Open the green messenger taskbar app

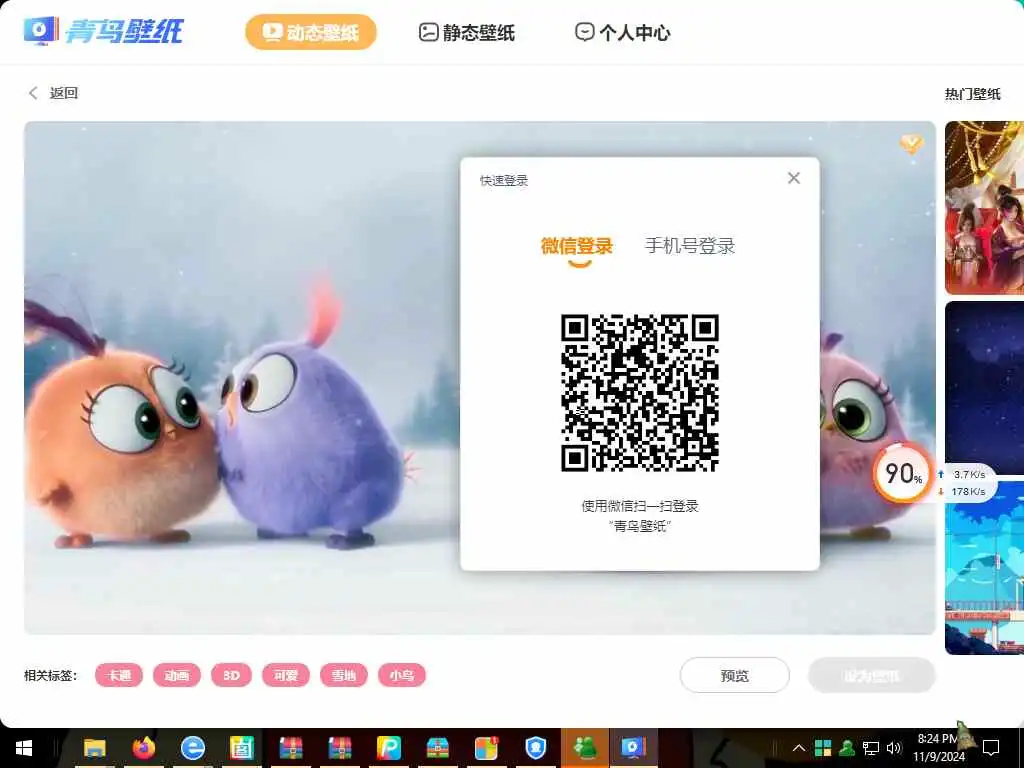(x=585, y=748)
